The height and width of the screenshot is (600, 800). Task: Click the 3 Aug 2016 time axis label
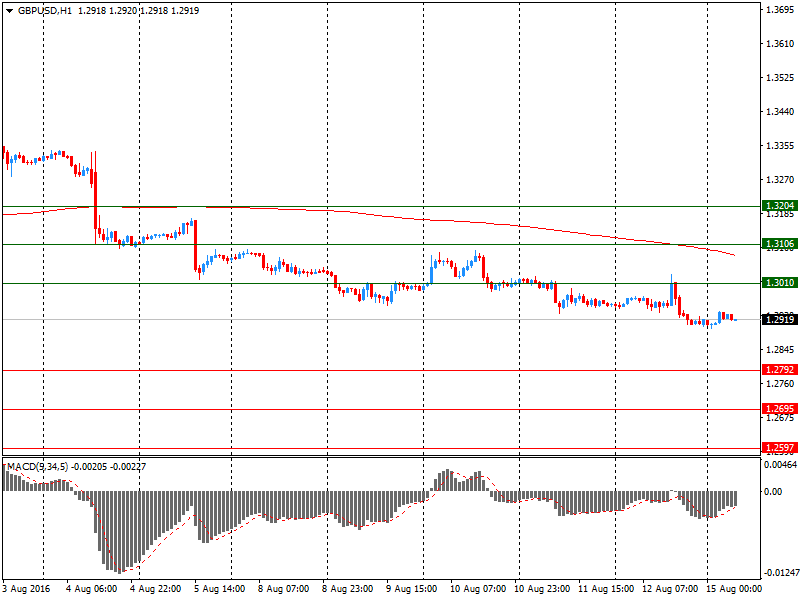click(26, 589)
